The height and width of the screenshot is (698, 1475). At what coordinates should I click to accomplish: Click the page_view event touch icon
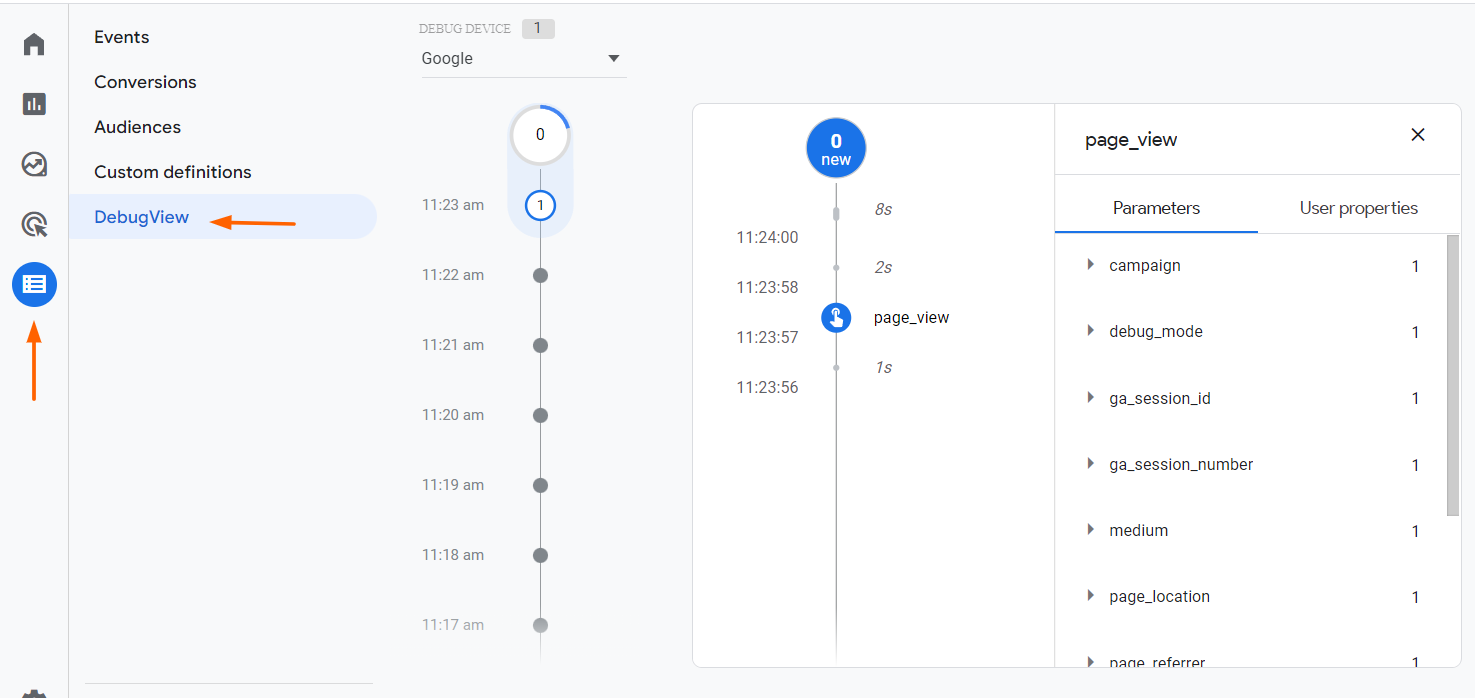pyautogui.click(x=836, y=317)
